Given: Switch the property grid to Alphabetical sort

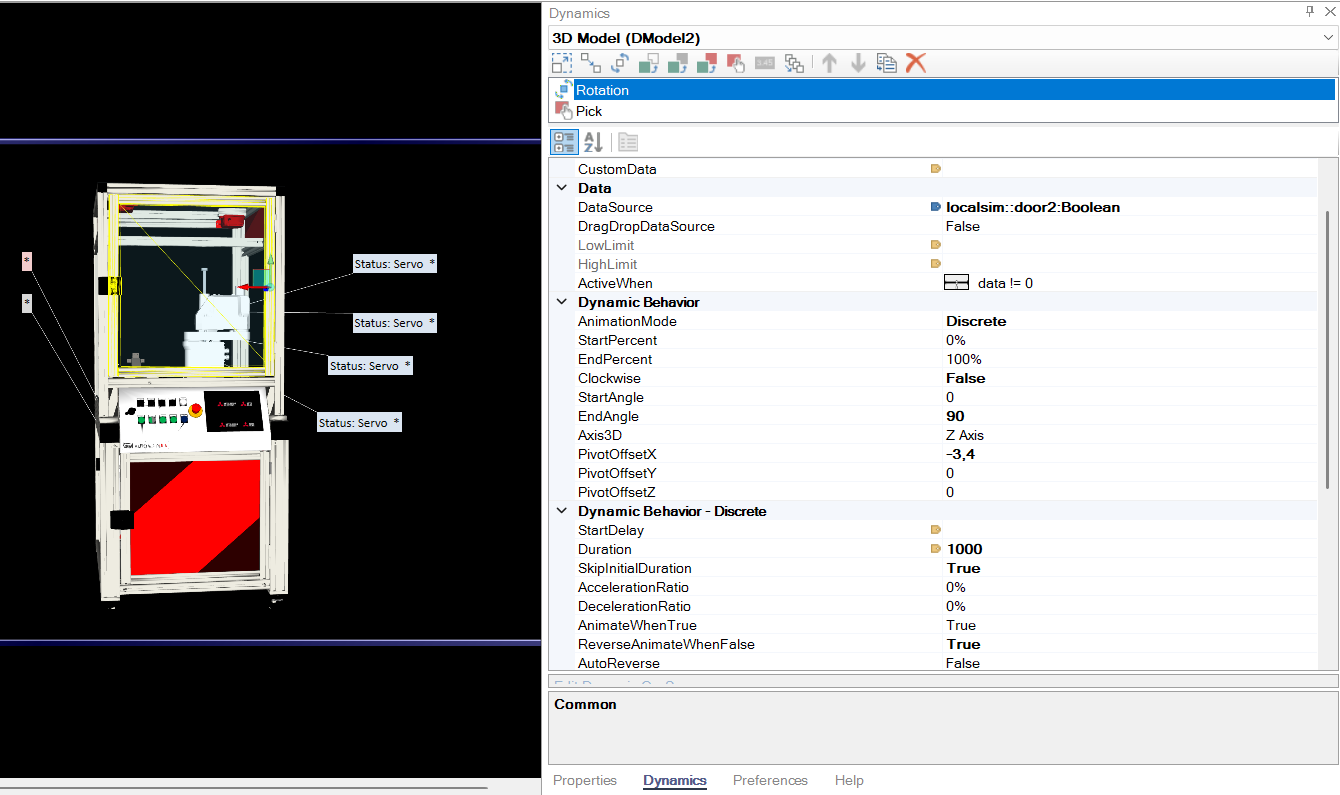Looking at the screenshot, I should click(x=593, y=142).
